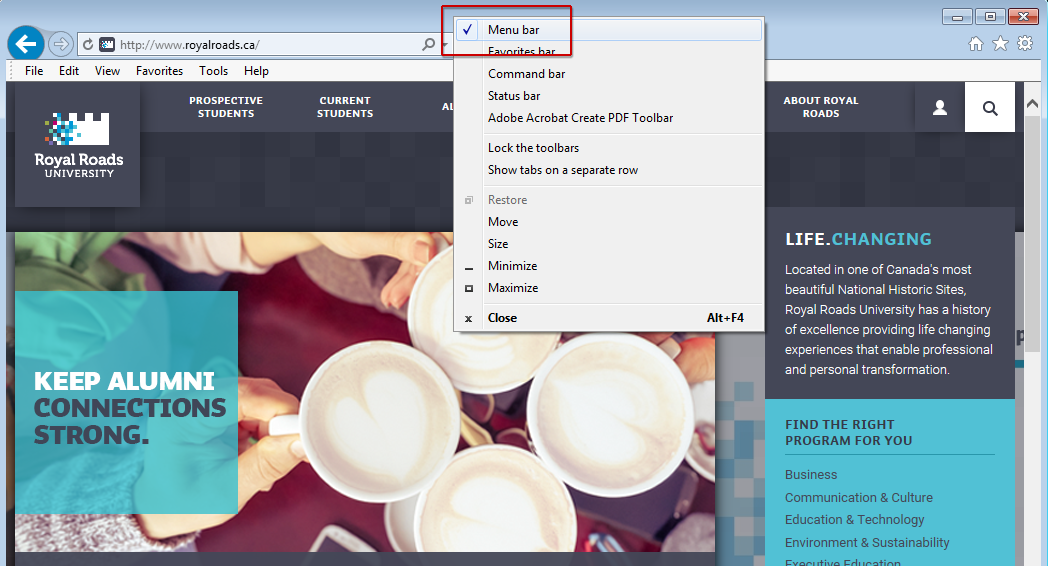Choose Move in the context menu

coord(609,222)
